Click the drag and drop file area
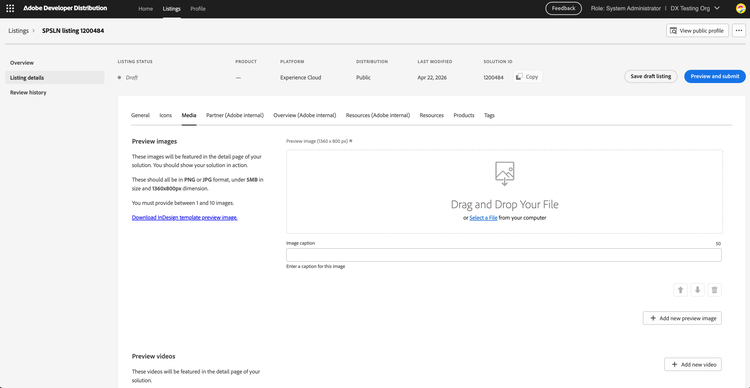Screen dimensions: 750x388 click(505, 192)
